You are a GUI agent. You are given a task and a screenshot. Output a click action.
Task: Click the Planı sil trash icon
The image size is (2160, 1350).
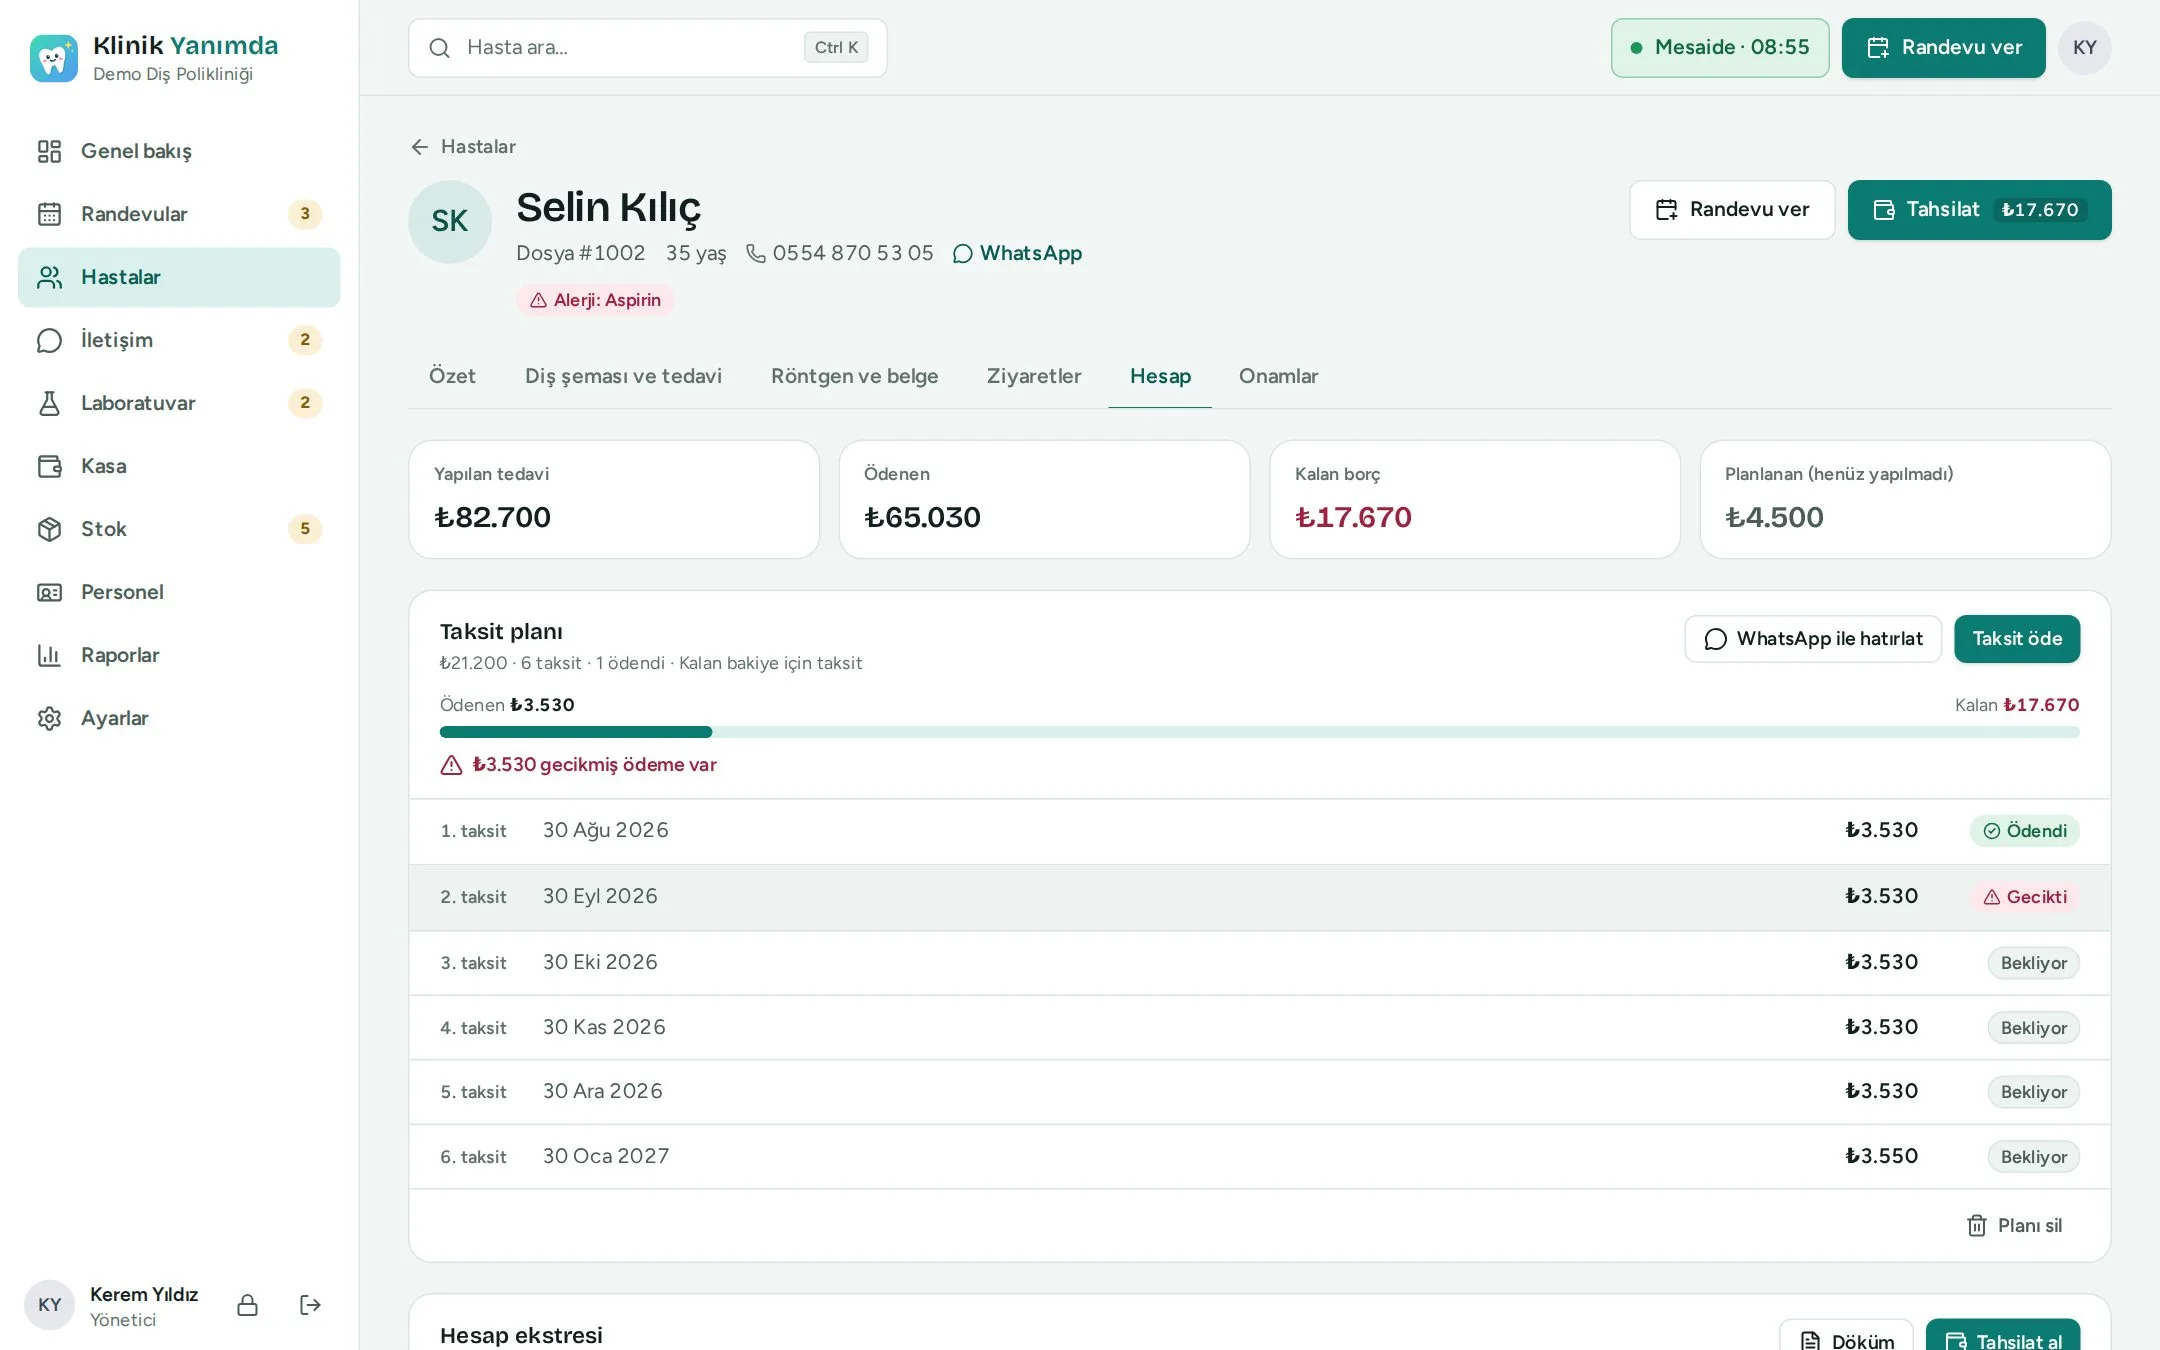[1976, 1226]
